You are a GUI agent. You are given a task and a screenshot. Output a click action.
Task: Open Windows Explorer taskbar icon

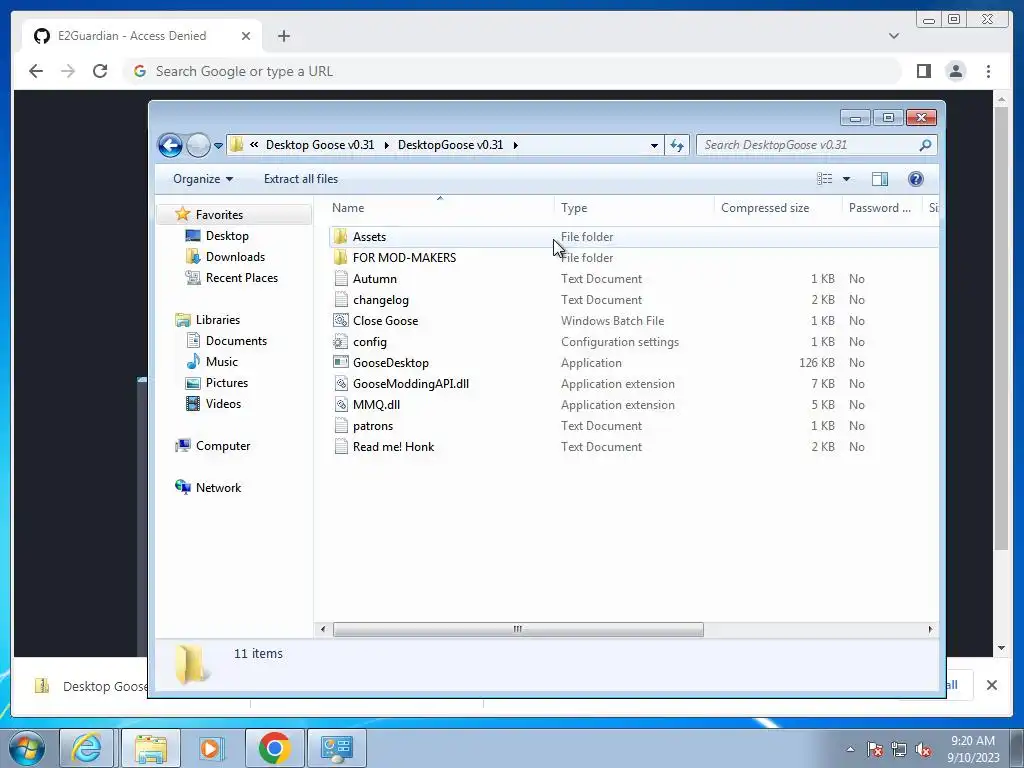151,748
